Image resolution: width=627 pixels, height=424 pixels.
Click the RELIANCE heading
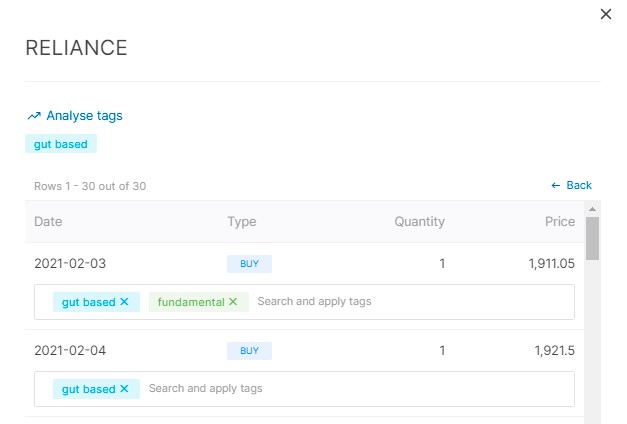point(76,48)
